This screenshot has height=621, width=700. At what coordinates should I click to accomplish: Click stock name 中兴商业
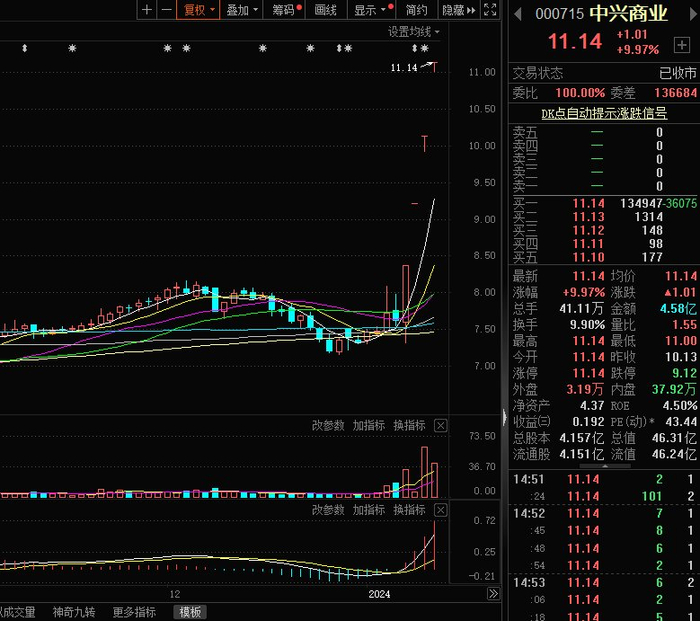pos(629,14)
